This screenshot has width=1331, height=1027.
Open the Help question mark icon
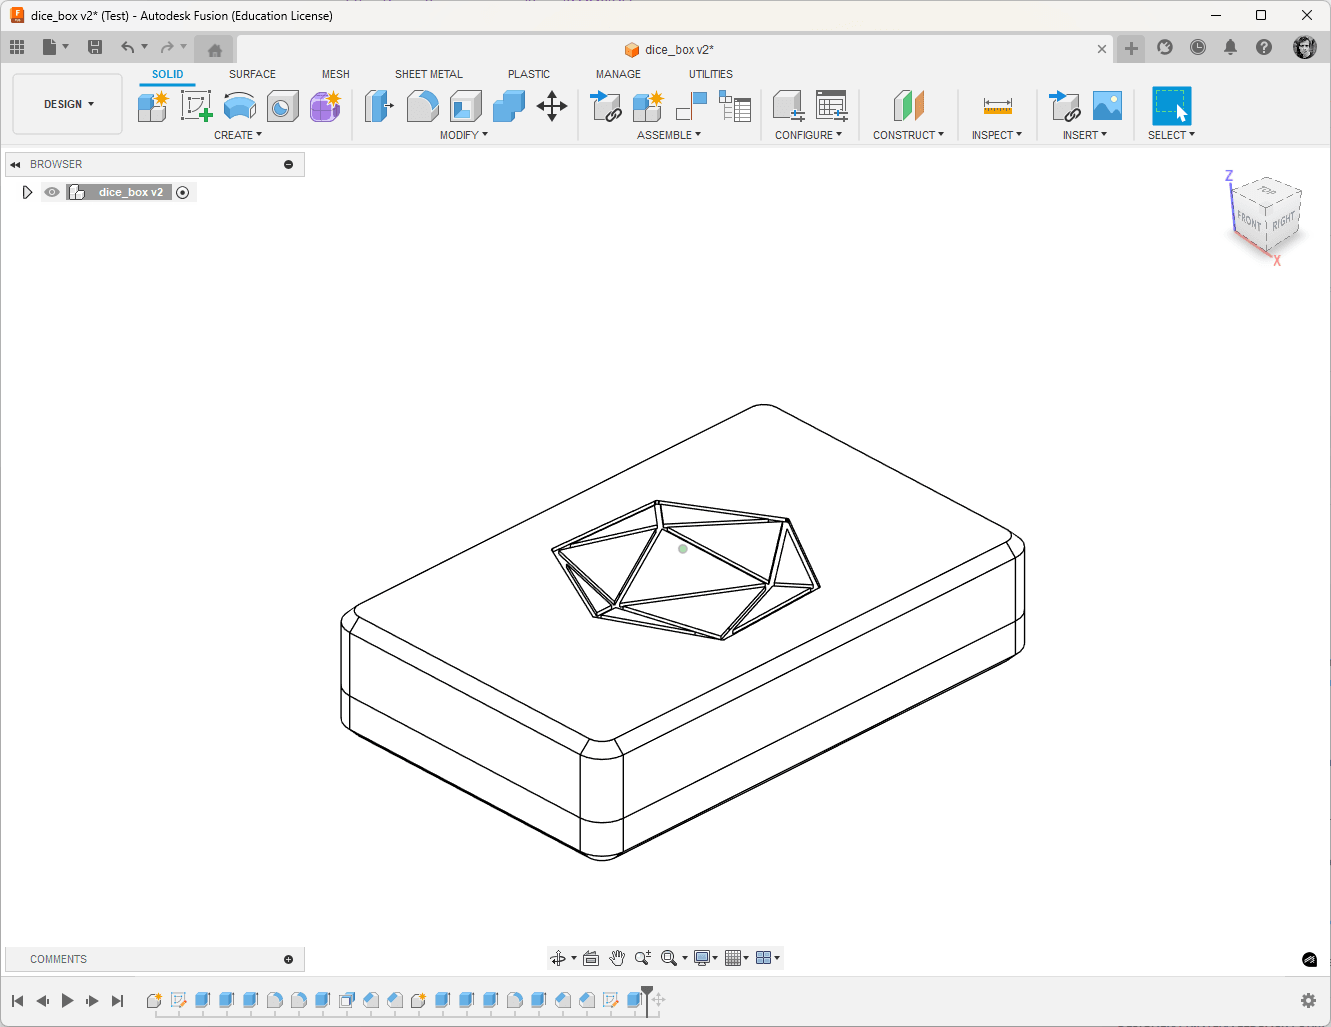(x=1264, y=47)
